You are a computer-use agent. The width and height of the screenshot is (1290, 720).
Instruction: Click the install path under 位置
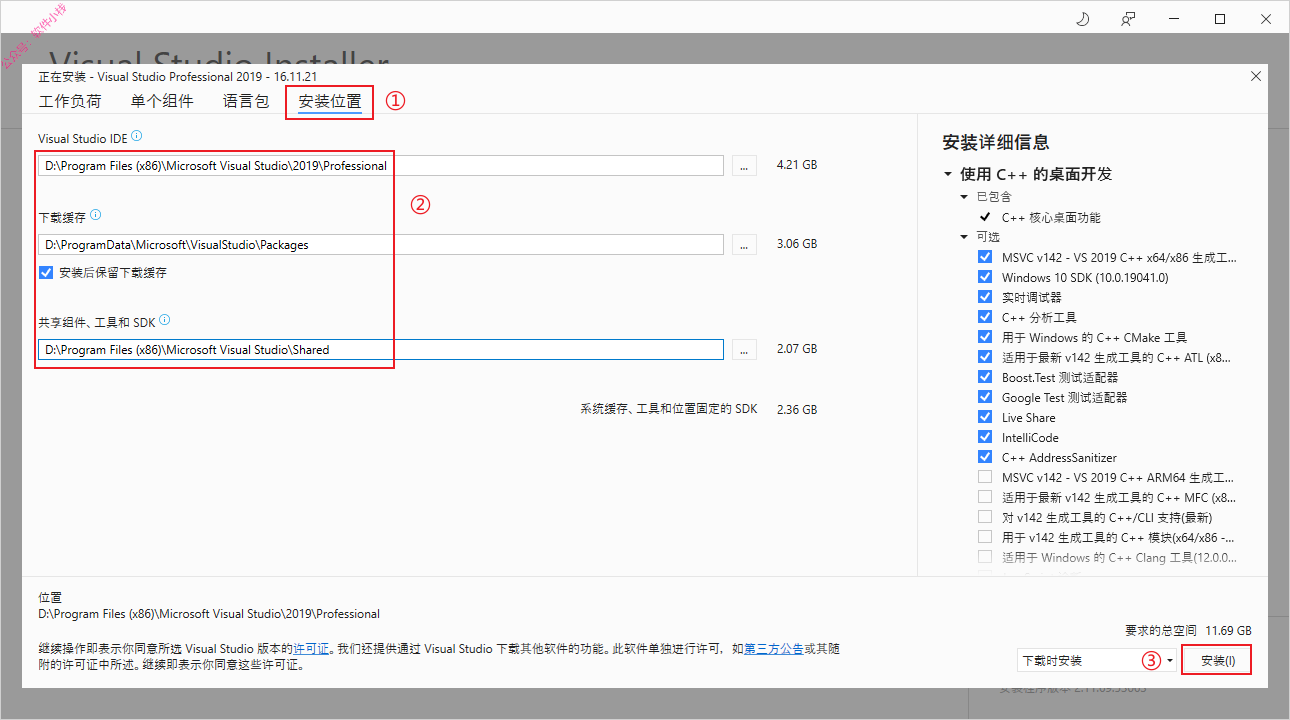click(209, 614)
